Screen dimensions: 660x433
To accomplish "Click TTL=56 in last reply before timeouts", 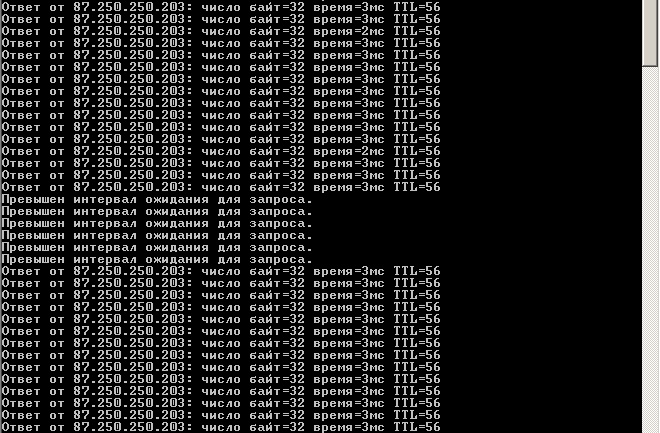I will tap(417, 187).
